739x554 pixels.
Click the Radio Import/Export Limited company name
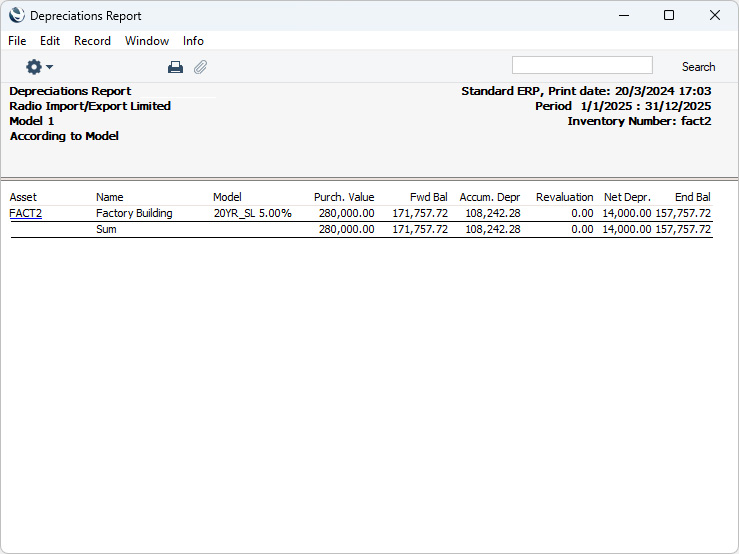click(90, 106)
